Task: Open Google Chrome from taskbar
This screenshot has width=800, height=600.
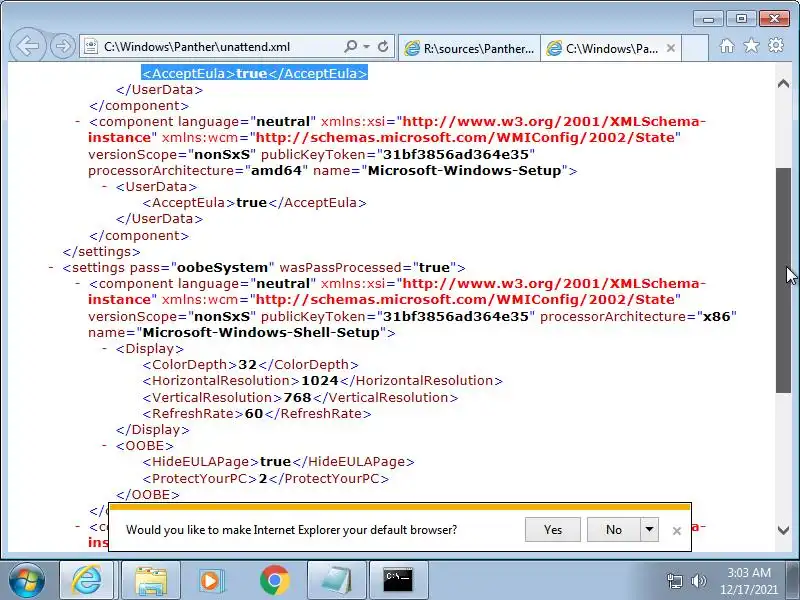Action: 274,580
